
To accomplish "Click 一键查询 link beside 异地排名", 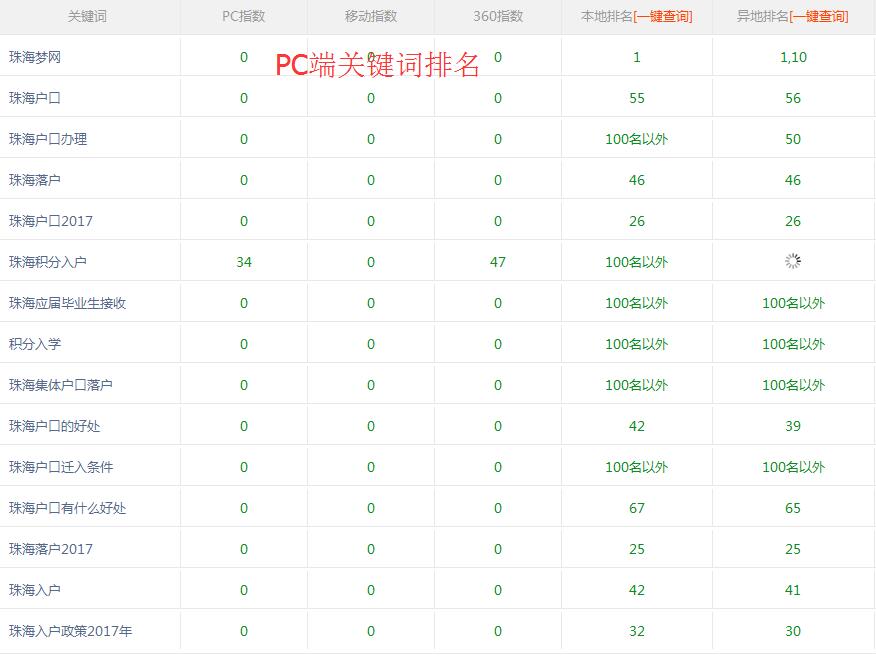I will click(x=819, y=16).
